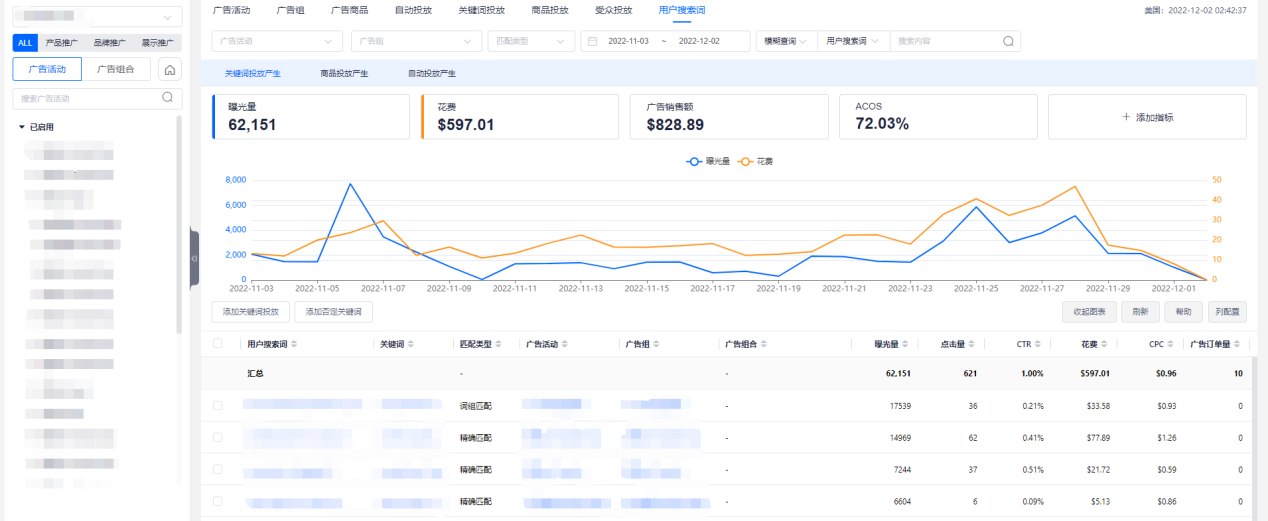
Task: Open the 广告组 filter dropdown
Action: point(416,41)
